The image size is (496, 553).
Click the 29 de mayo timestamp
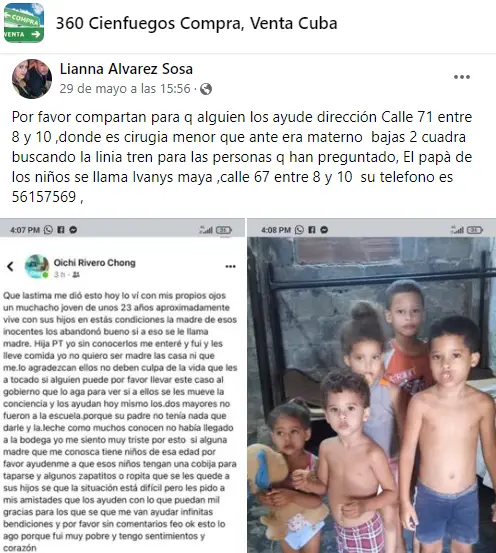(x=125, y=89)
